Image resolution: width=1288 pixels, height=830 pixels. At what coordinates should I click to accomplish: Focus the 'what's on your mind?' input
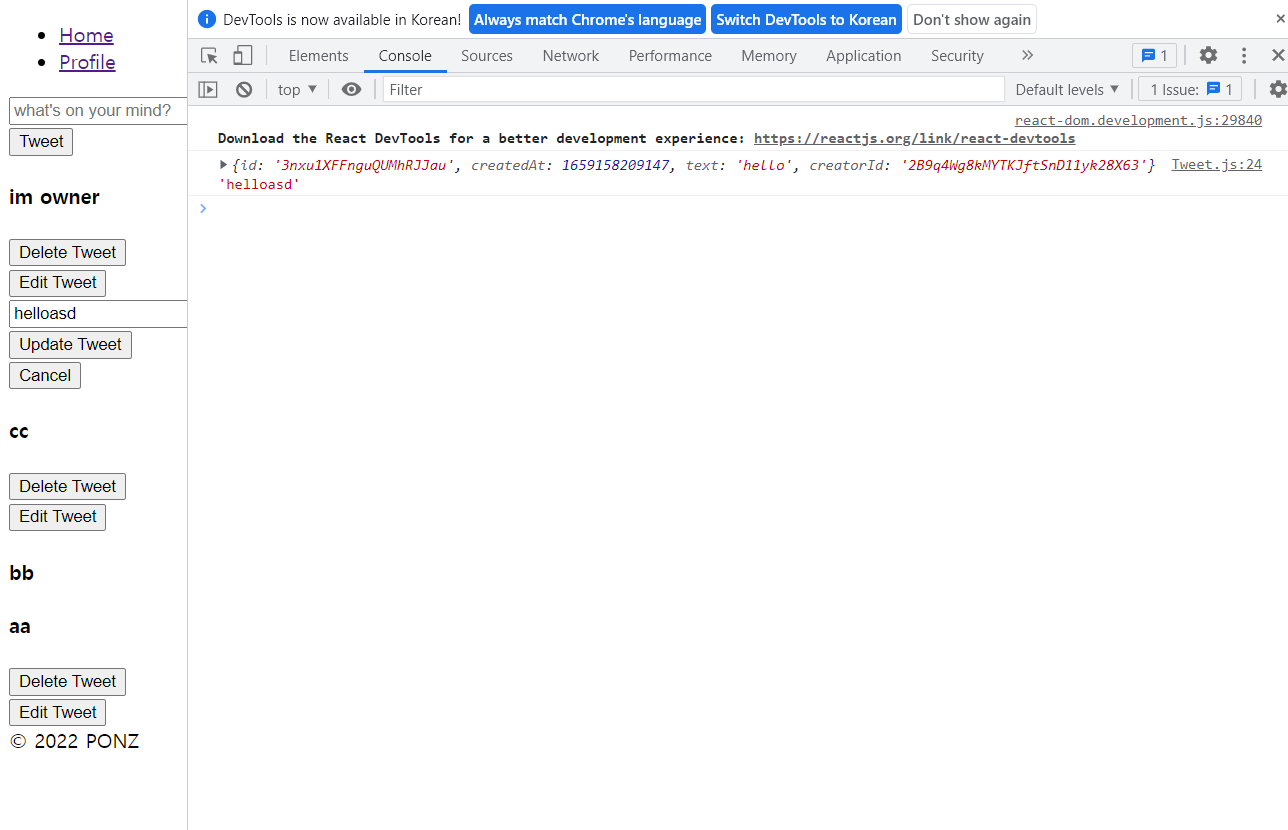point(98,110)
